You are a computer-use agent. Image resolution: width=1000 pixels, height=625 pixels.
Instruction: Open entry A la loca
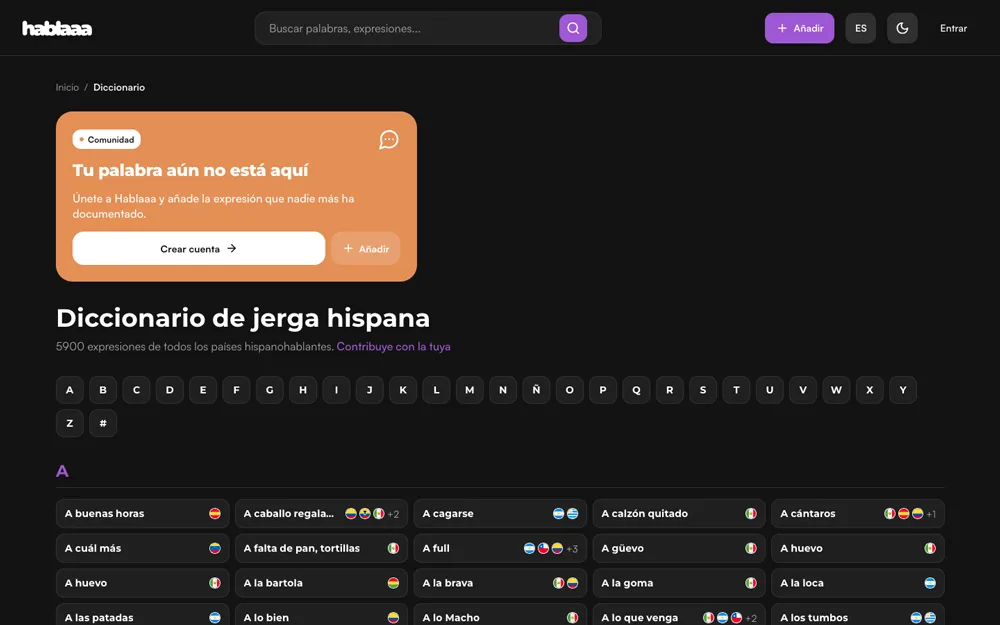pyautogui.click(x=858, y=583)
